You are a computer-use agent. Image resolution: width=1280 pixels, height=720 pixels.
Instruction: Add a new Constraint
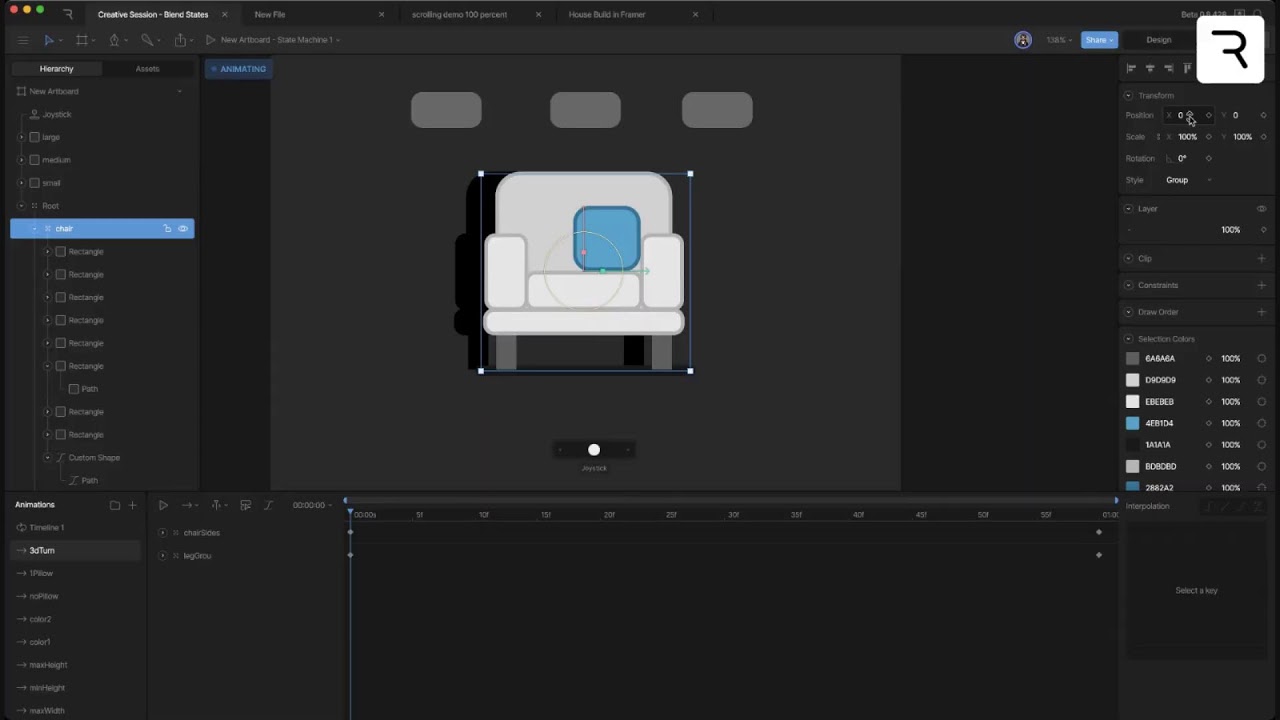pos(1261,285)
